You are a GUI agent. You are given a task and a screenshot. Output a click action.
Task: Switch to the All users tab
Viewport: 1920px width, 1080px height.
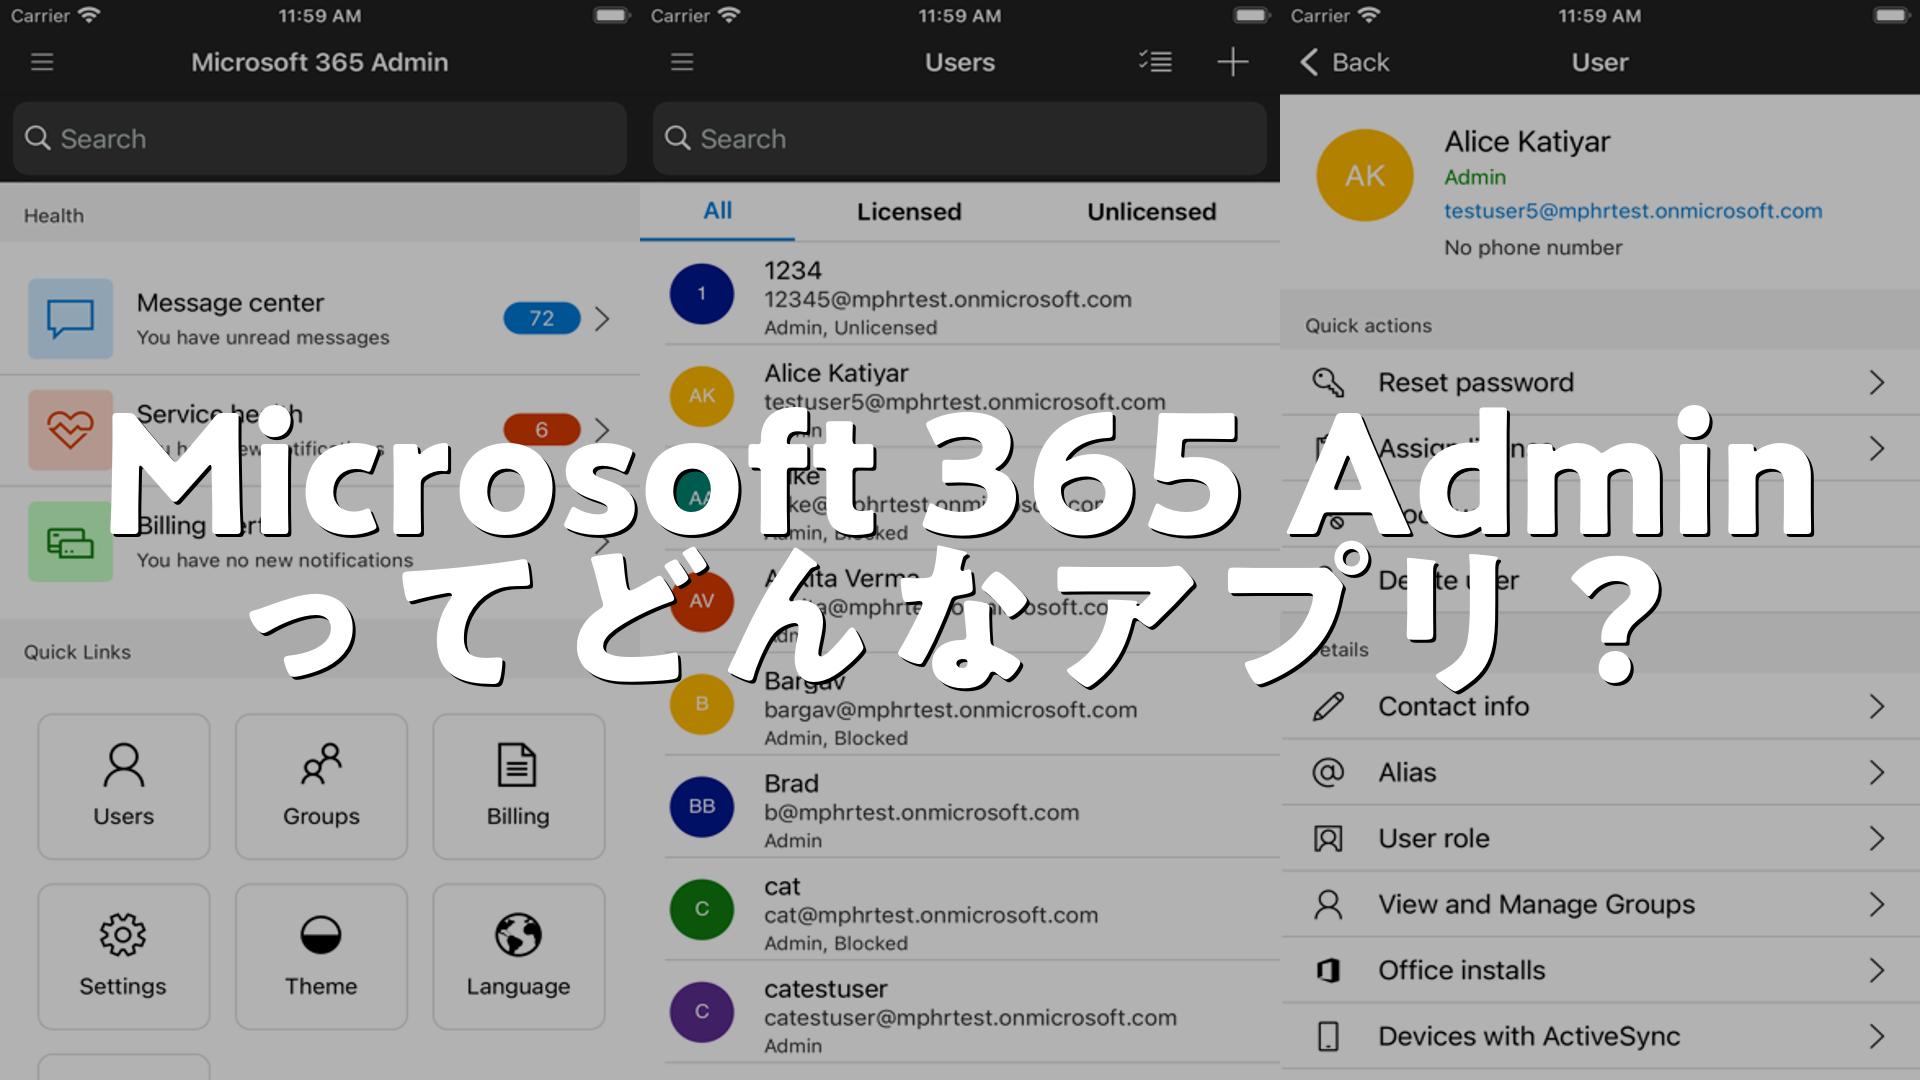coord(717,211)
